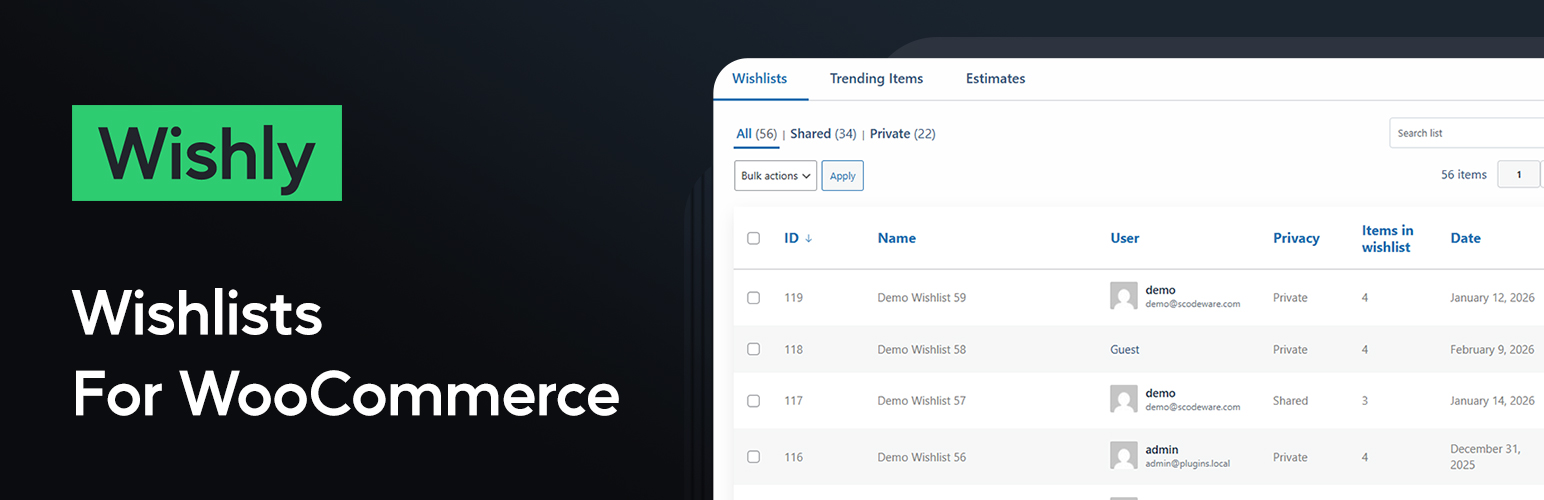Click the ID sort arrow icon
Viewport: 1544px width, 500px height.
(808, 238)
